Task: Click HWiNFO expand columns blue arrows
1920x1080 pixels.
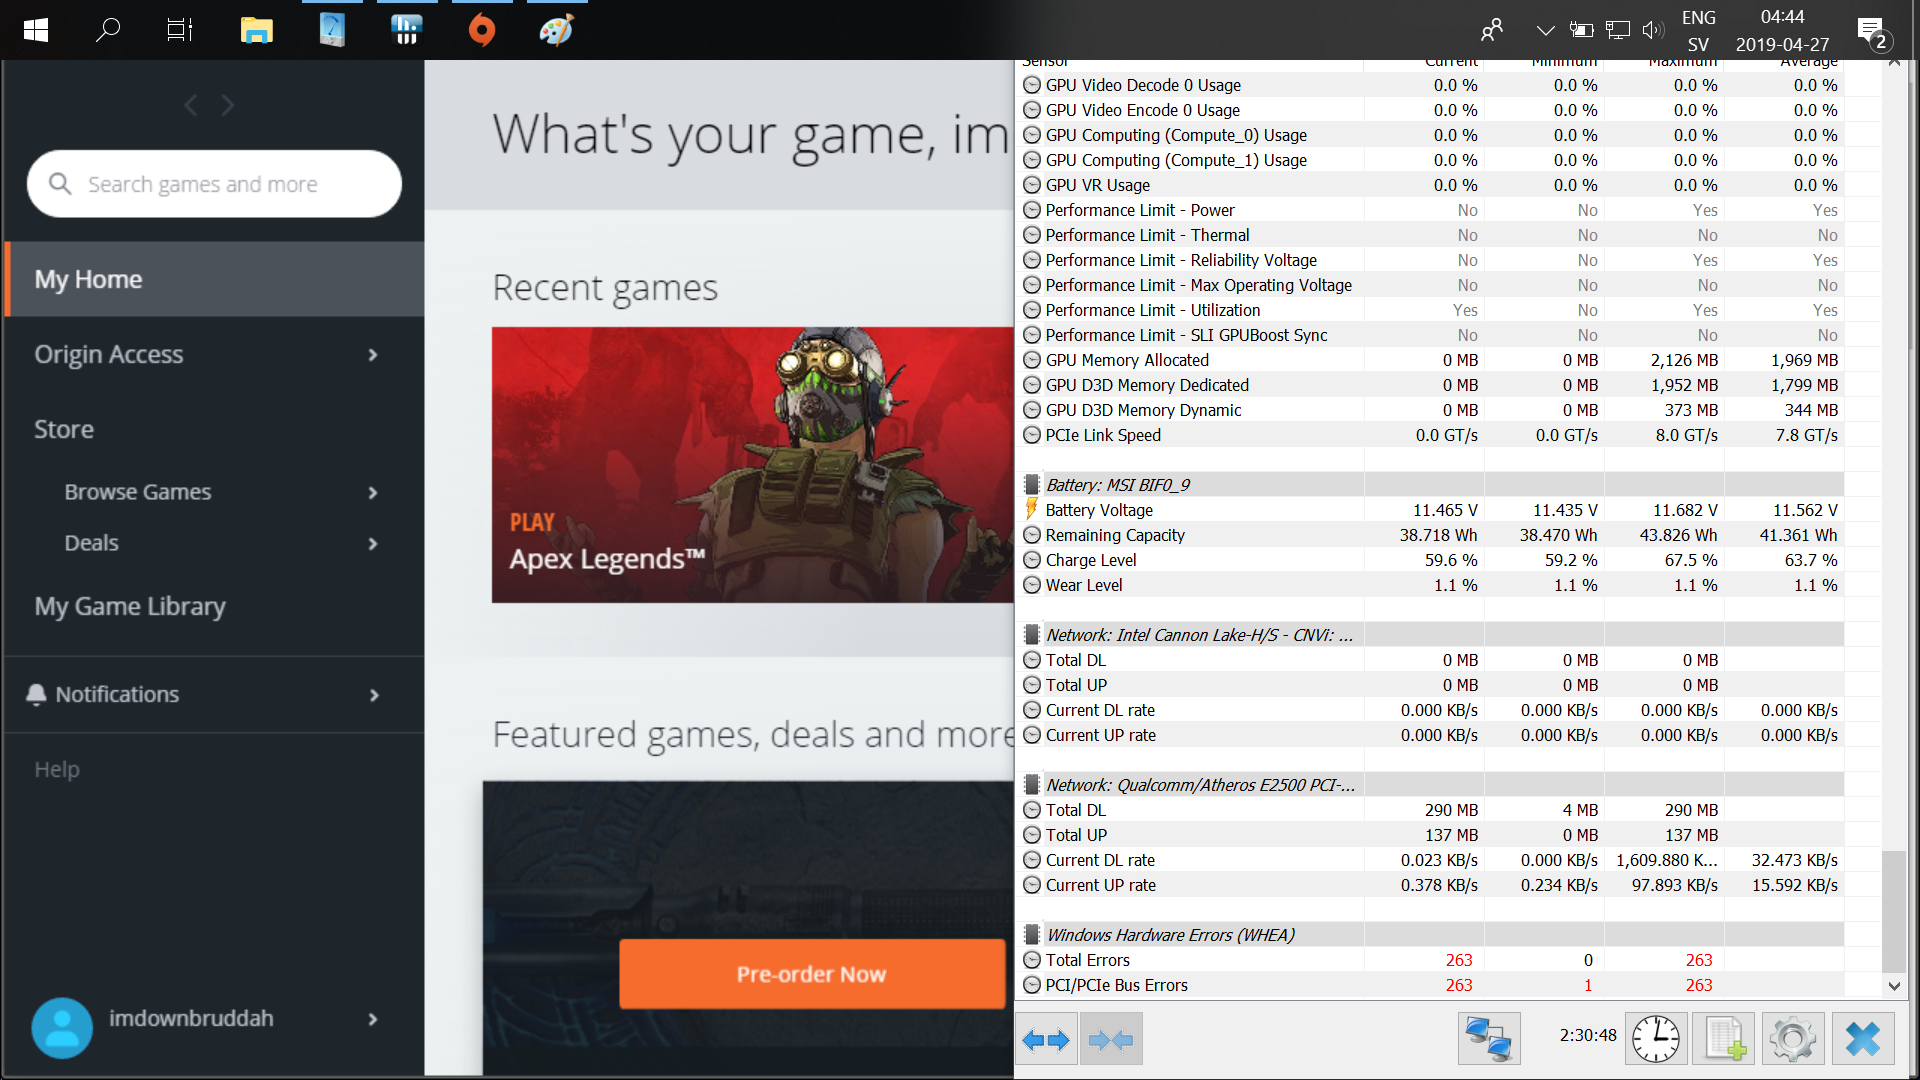Action: (1046, 1040)
